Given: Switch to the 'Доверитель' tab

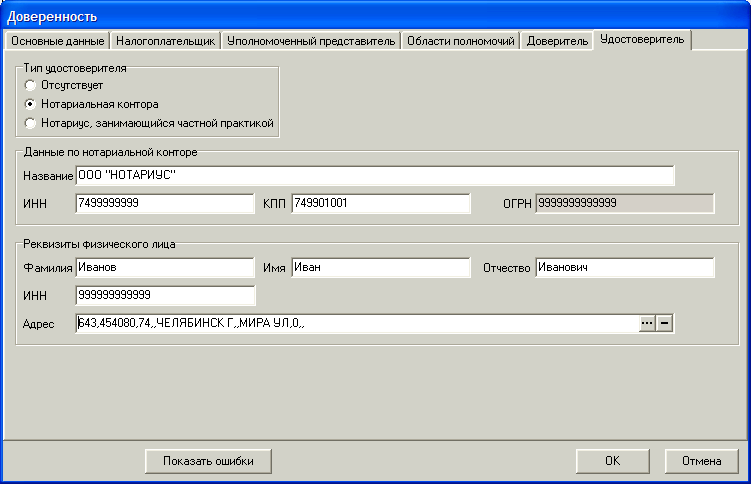Looking at the screenshot, I should pyautogui.click(x=557, y=41).
